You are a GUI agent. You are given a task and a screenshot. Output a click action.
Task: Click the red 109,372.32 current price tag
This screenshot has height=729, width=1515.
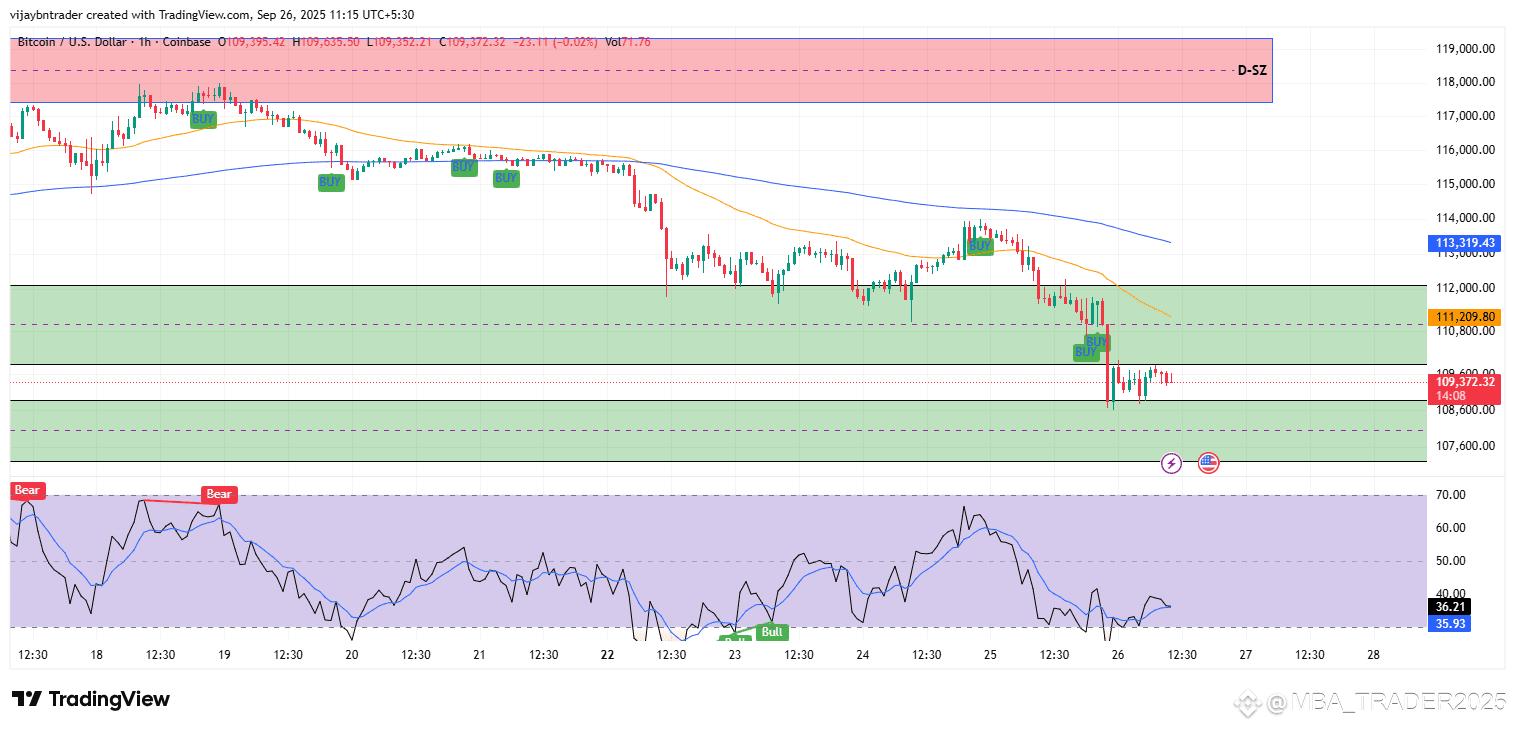coord(1465,382)
